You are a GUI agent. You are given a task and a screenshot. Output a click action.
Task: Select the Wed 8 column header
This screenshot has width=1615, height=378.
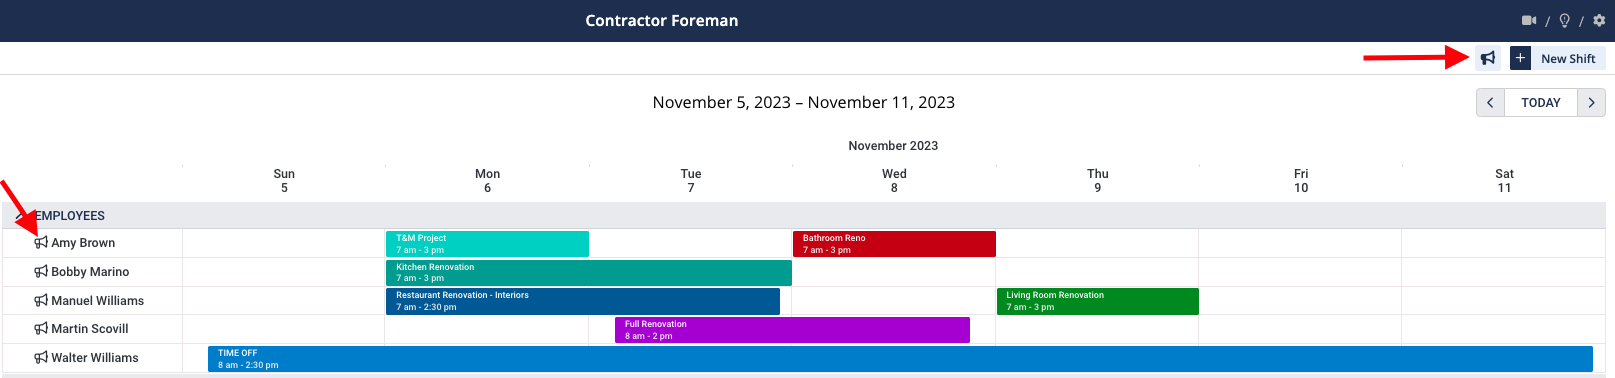(x=894, y=180)
